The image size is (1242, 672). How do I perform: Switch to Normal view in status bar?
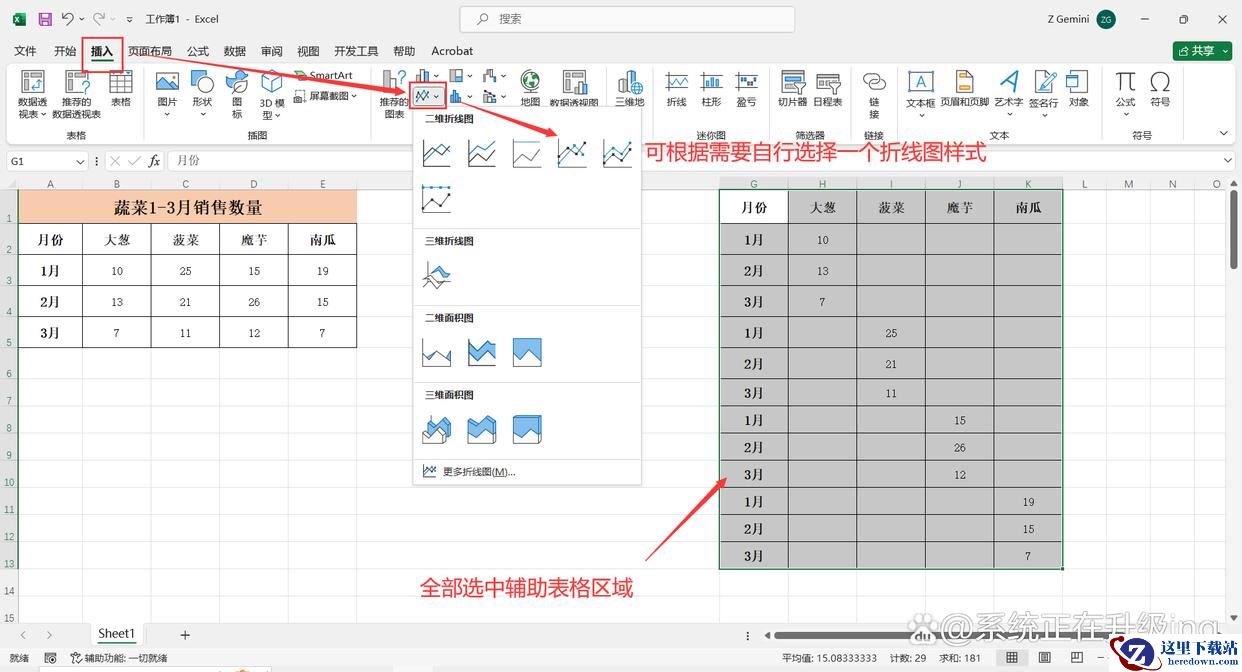tap(1012, 657)
